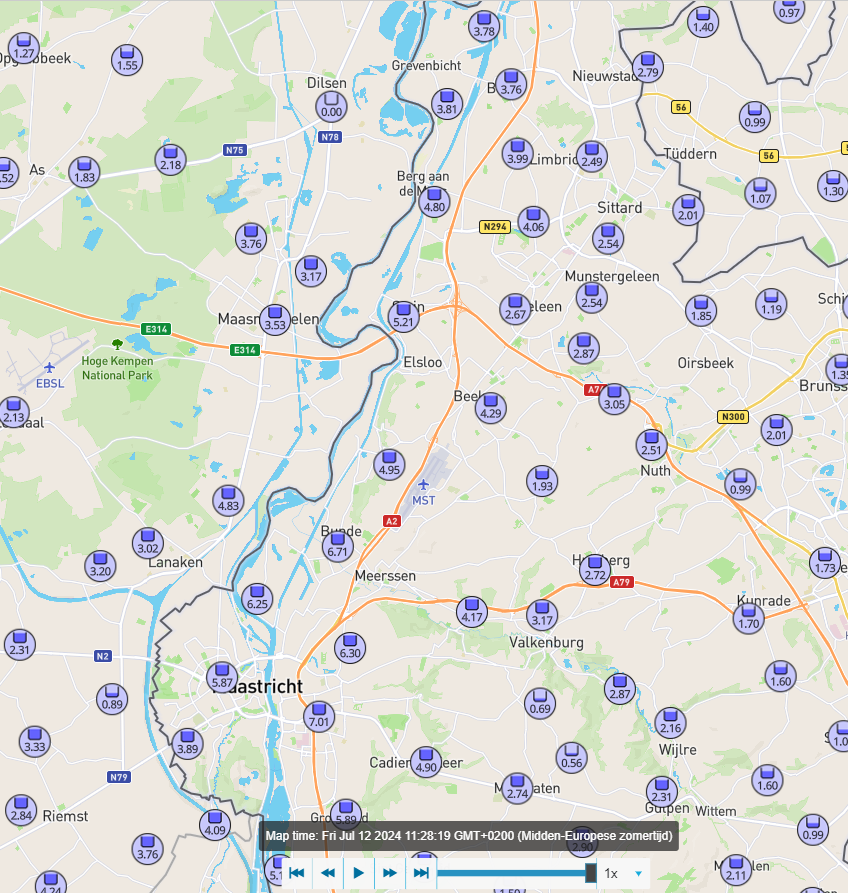Click the map time slider handle
Viewport: 848px width, 893px height.
[591, 873]
